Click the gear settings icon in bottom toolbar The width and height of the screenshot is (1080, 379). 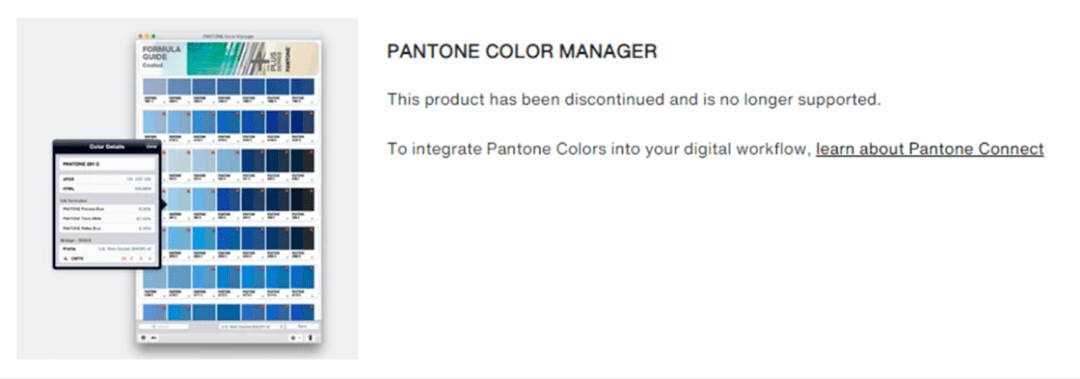click(293, 338)
